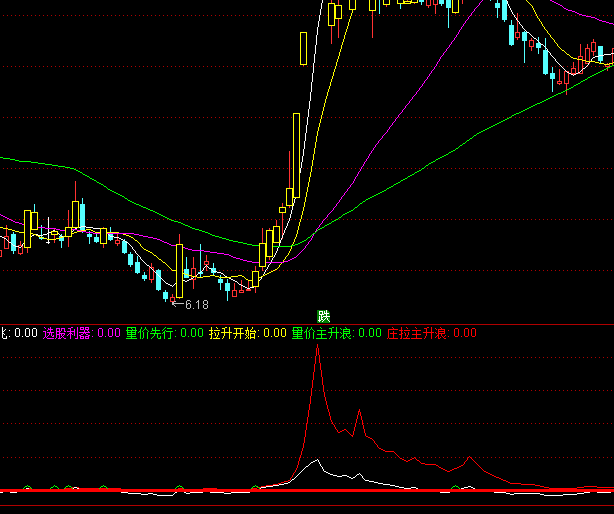This screenshot has width=614, height=514.
Task: Click the small red hump at indicator's right side
Action: pos(466,458)
